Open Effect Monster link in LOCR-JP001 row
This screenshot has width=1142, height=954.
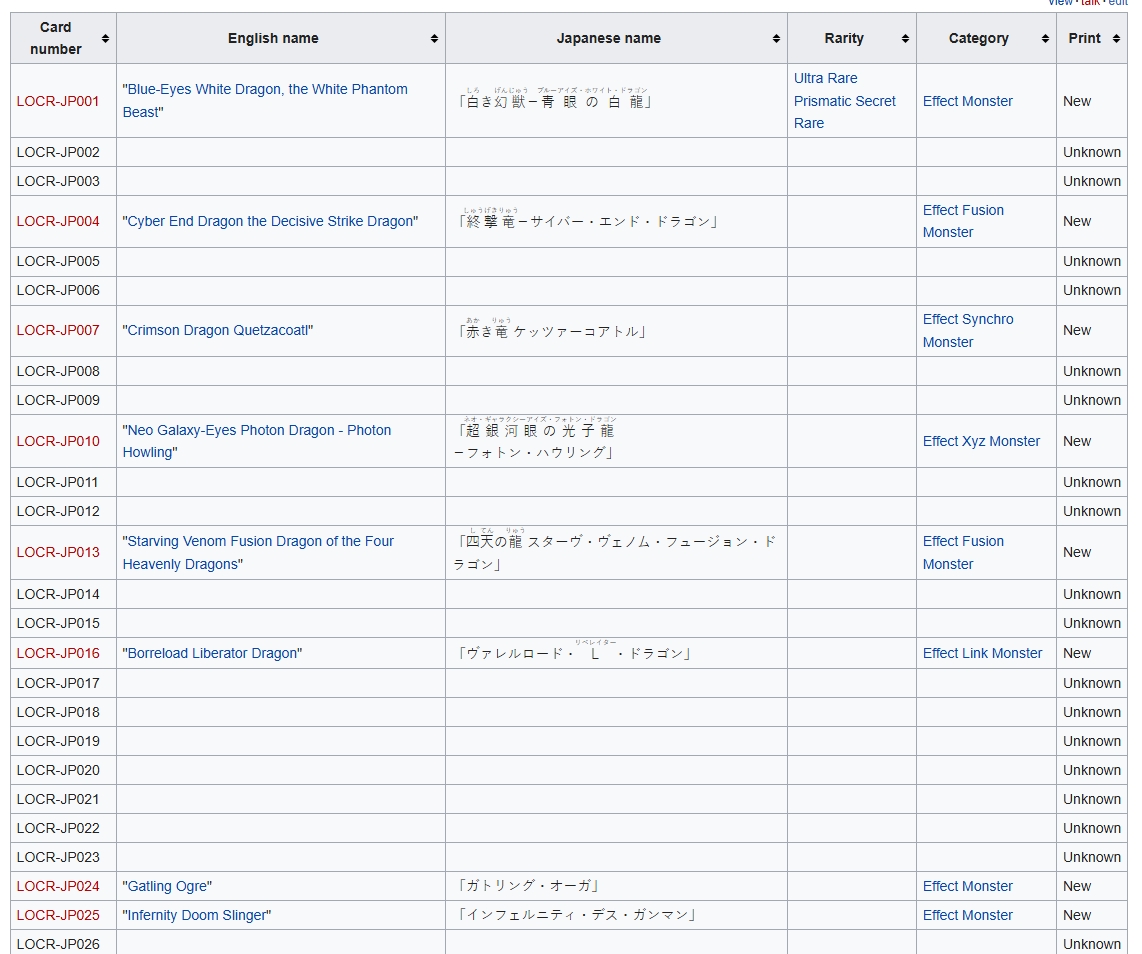pyautogui.click(x=967, y=101)
